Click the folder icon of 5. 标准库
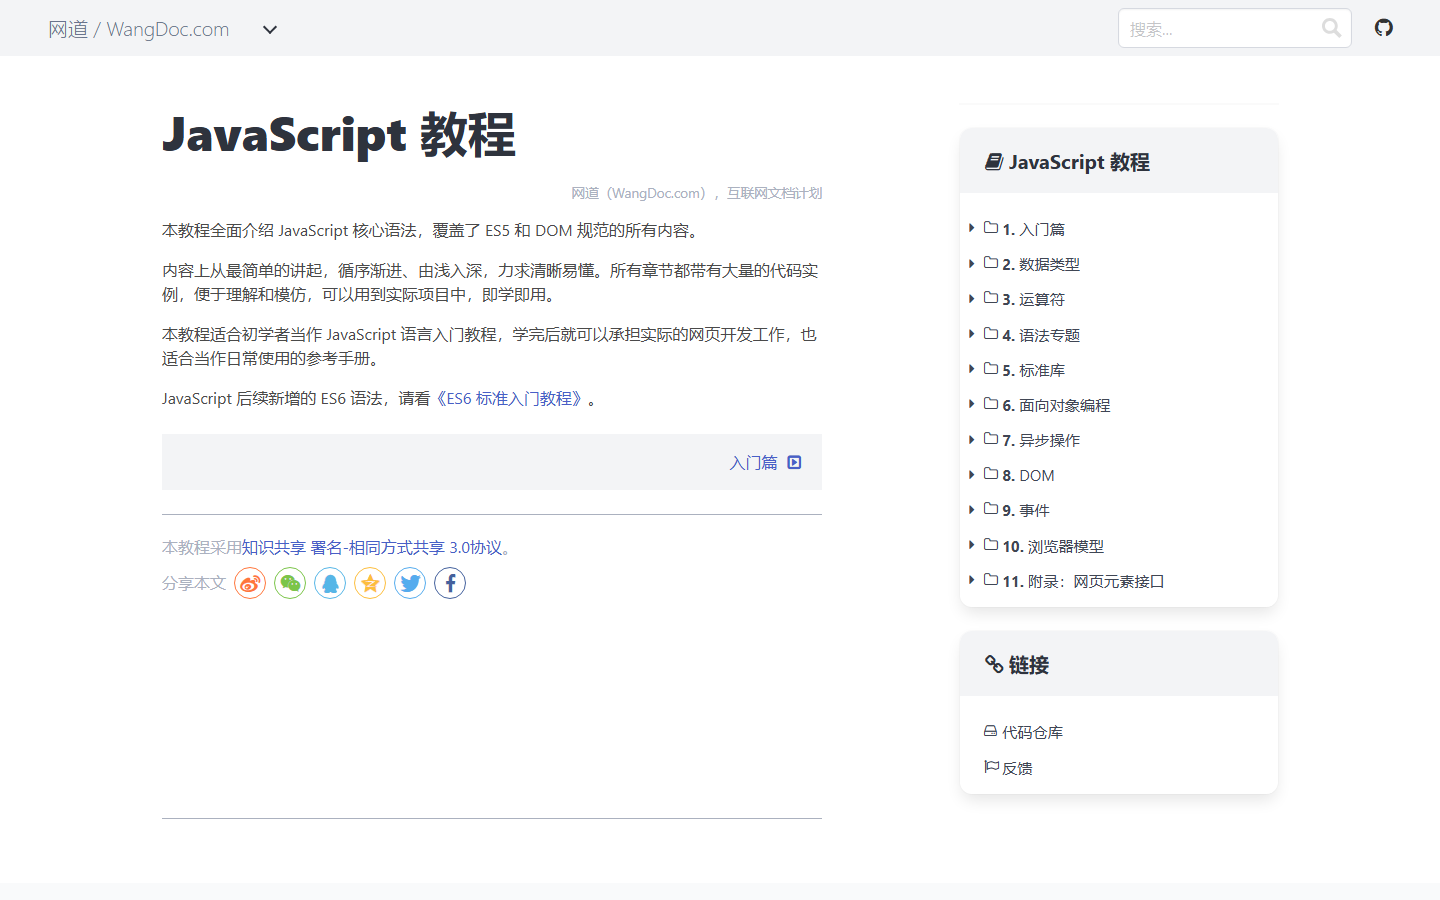Image resolution: width=1440 pixels, height=900 pixels. pyautogui.click(x=991, y=369)
